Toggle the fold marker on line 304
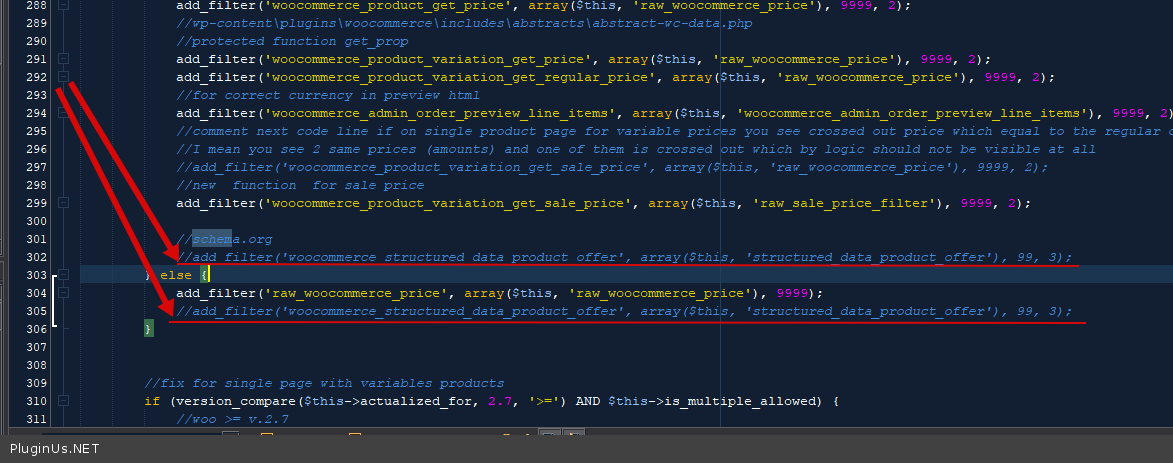 click(64, 293)
